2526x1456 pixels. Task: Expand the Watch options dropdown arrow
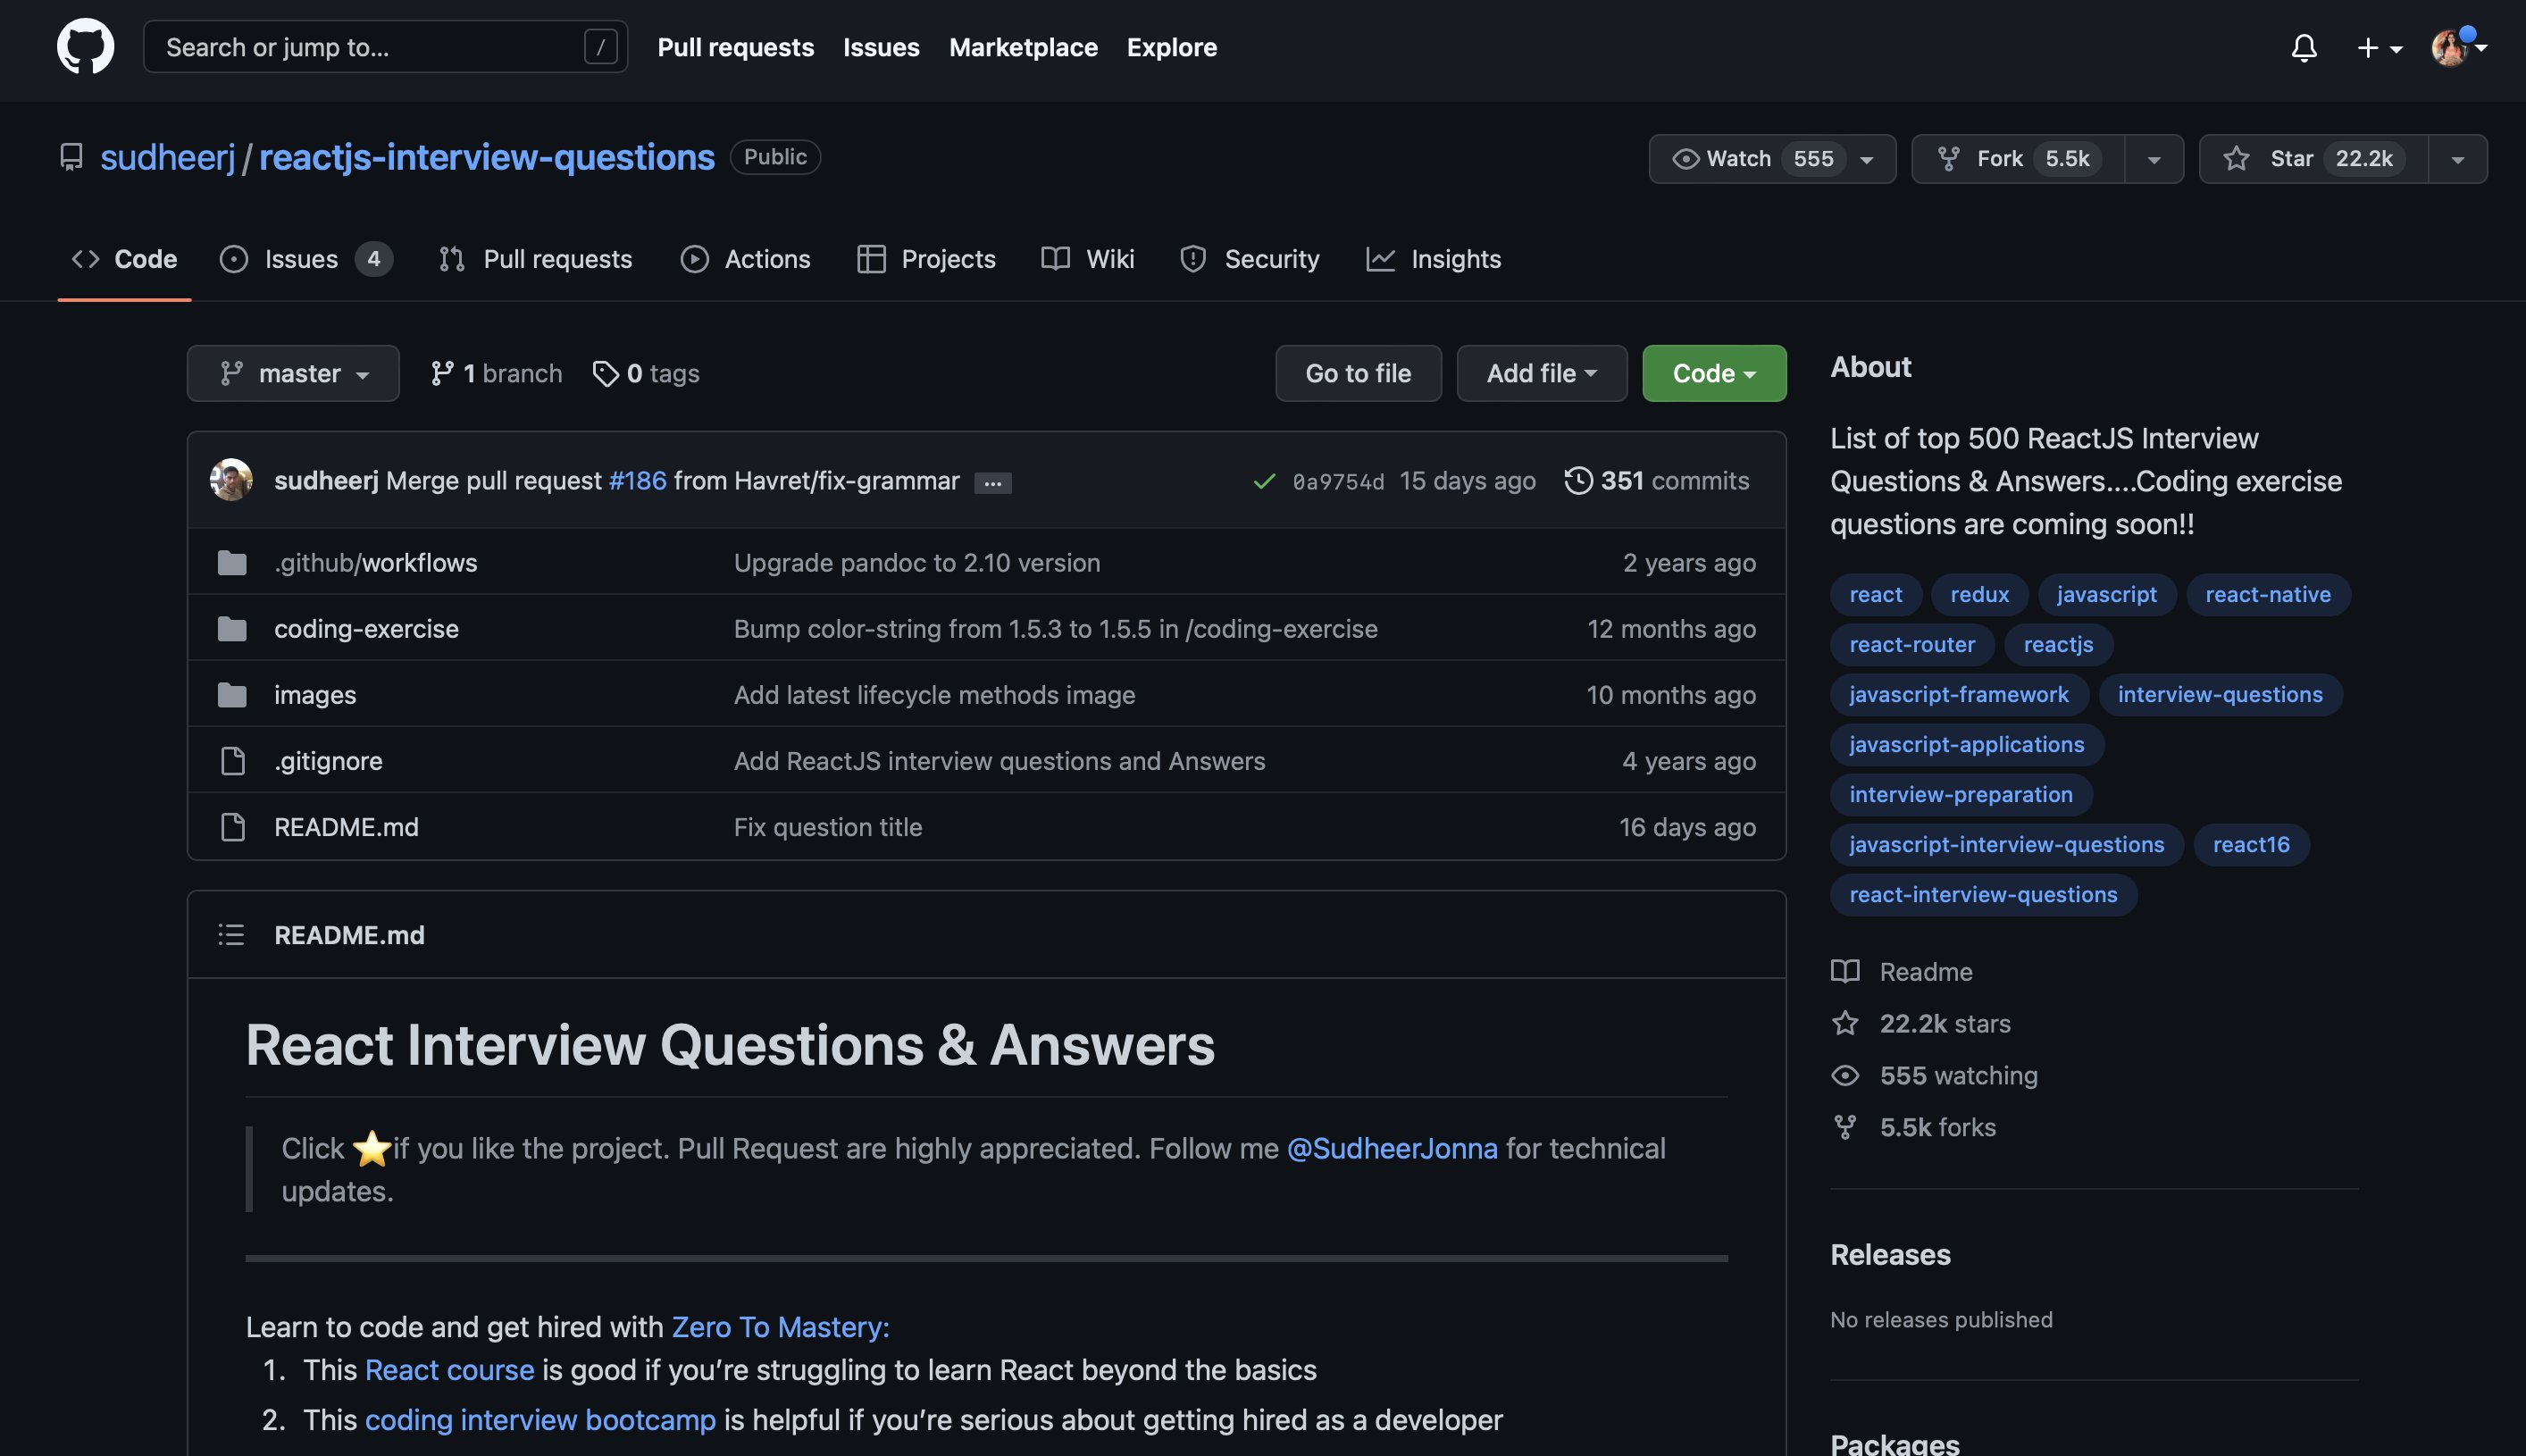(x=1867, y=159)
